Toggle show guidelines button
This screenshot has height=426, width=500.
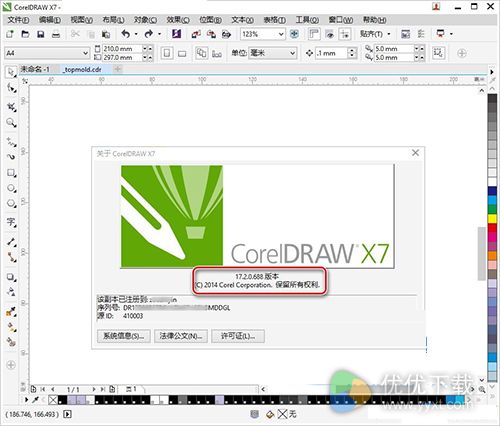[x=345, y=34]
